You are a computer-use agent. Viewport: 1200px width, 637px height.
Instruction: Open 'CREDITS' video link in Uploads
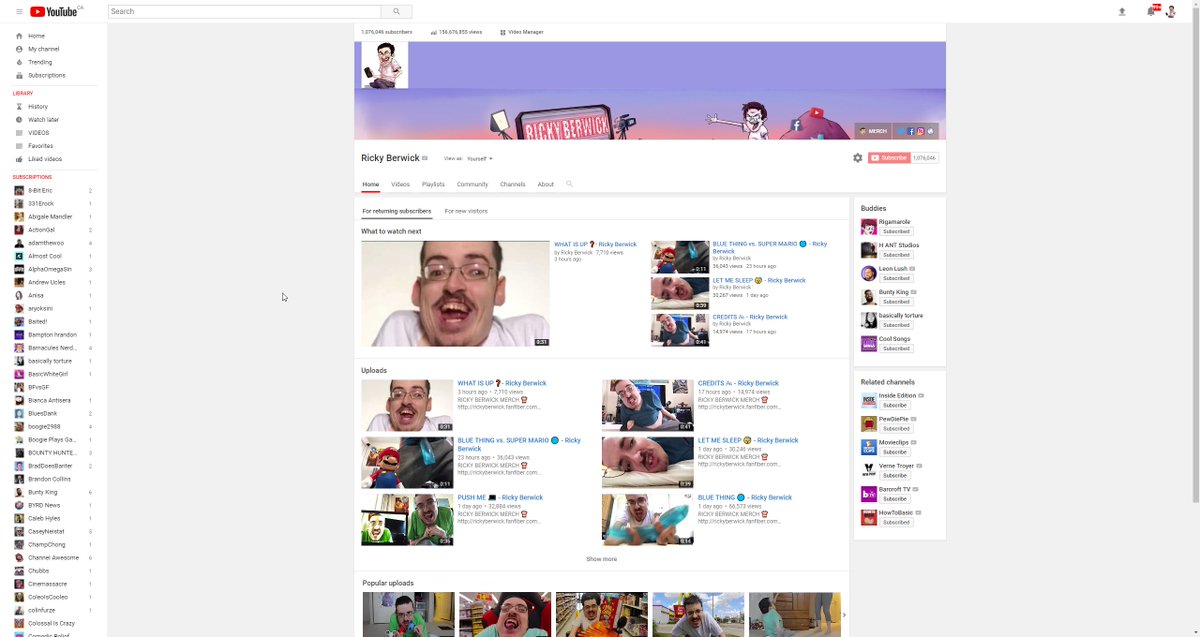click(x=738, y=383)
